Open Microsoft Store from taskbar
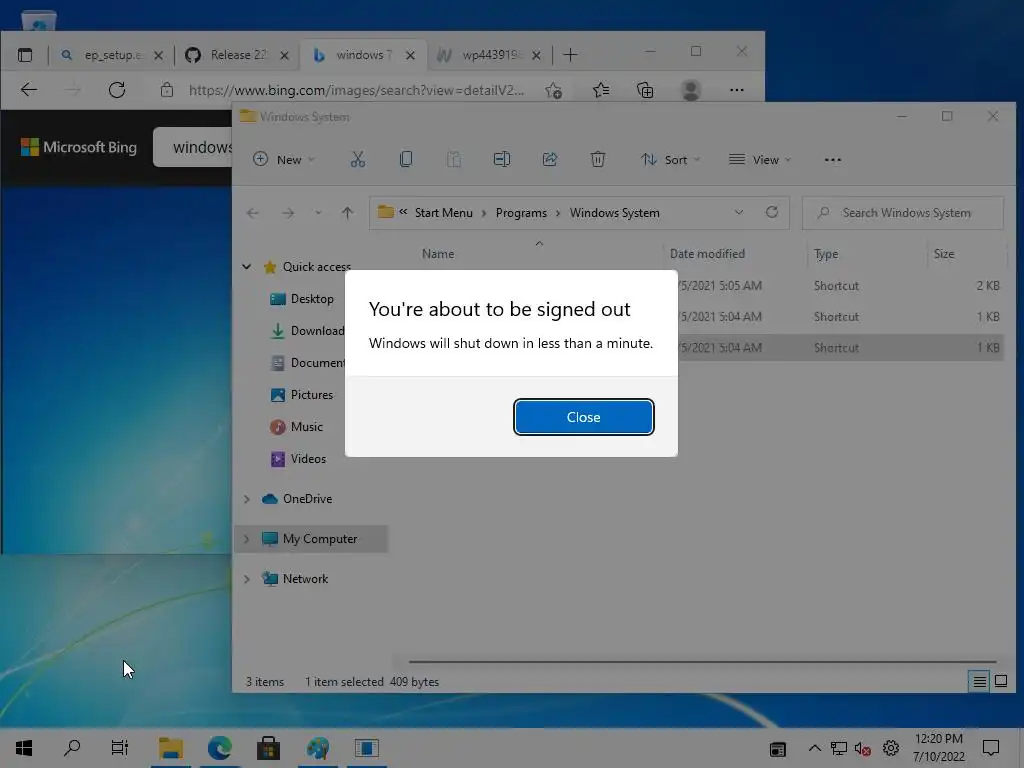The image size is (1024, 768). 268,748
